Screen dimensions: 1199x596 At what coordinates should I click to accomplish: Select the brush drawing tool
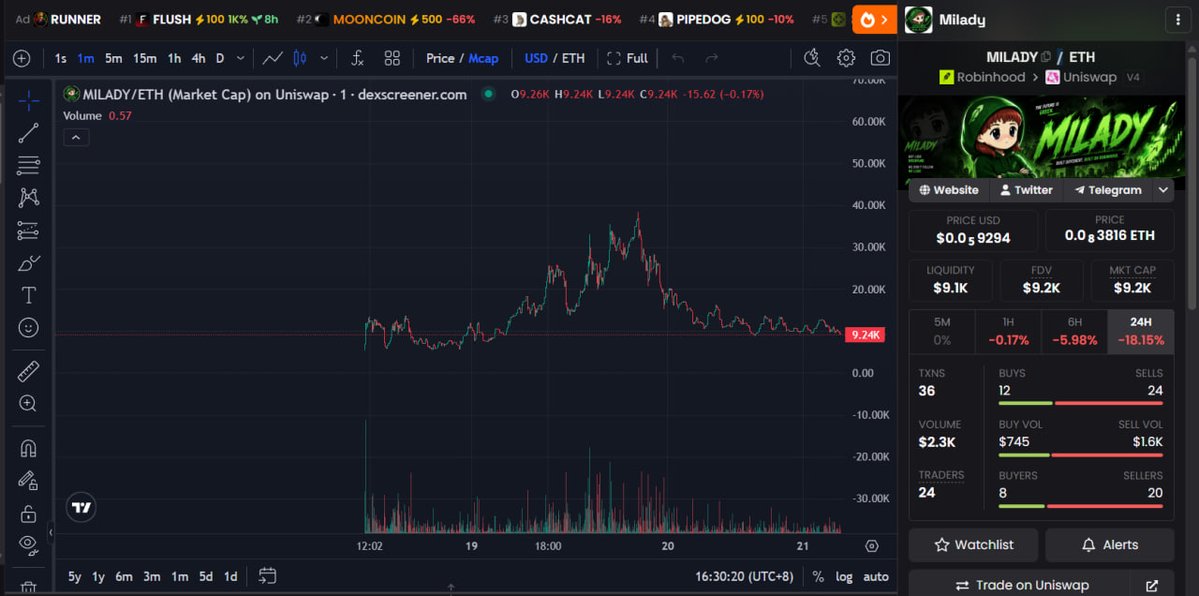pyautogui.click(x=28, y=263)
